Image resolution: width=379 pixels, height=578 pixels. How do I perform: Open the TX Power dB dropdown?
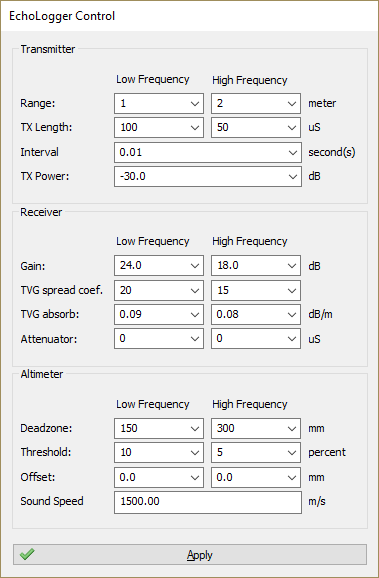[208, 177]
